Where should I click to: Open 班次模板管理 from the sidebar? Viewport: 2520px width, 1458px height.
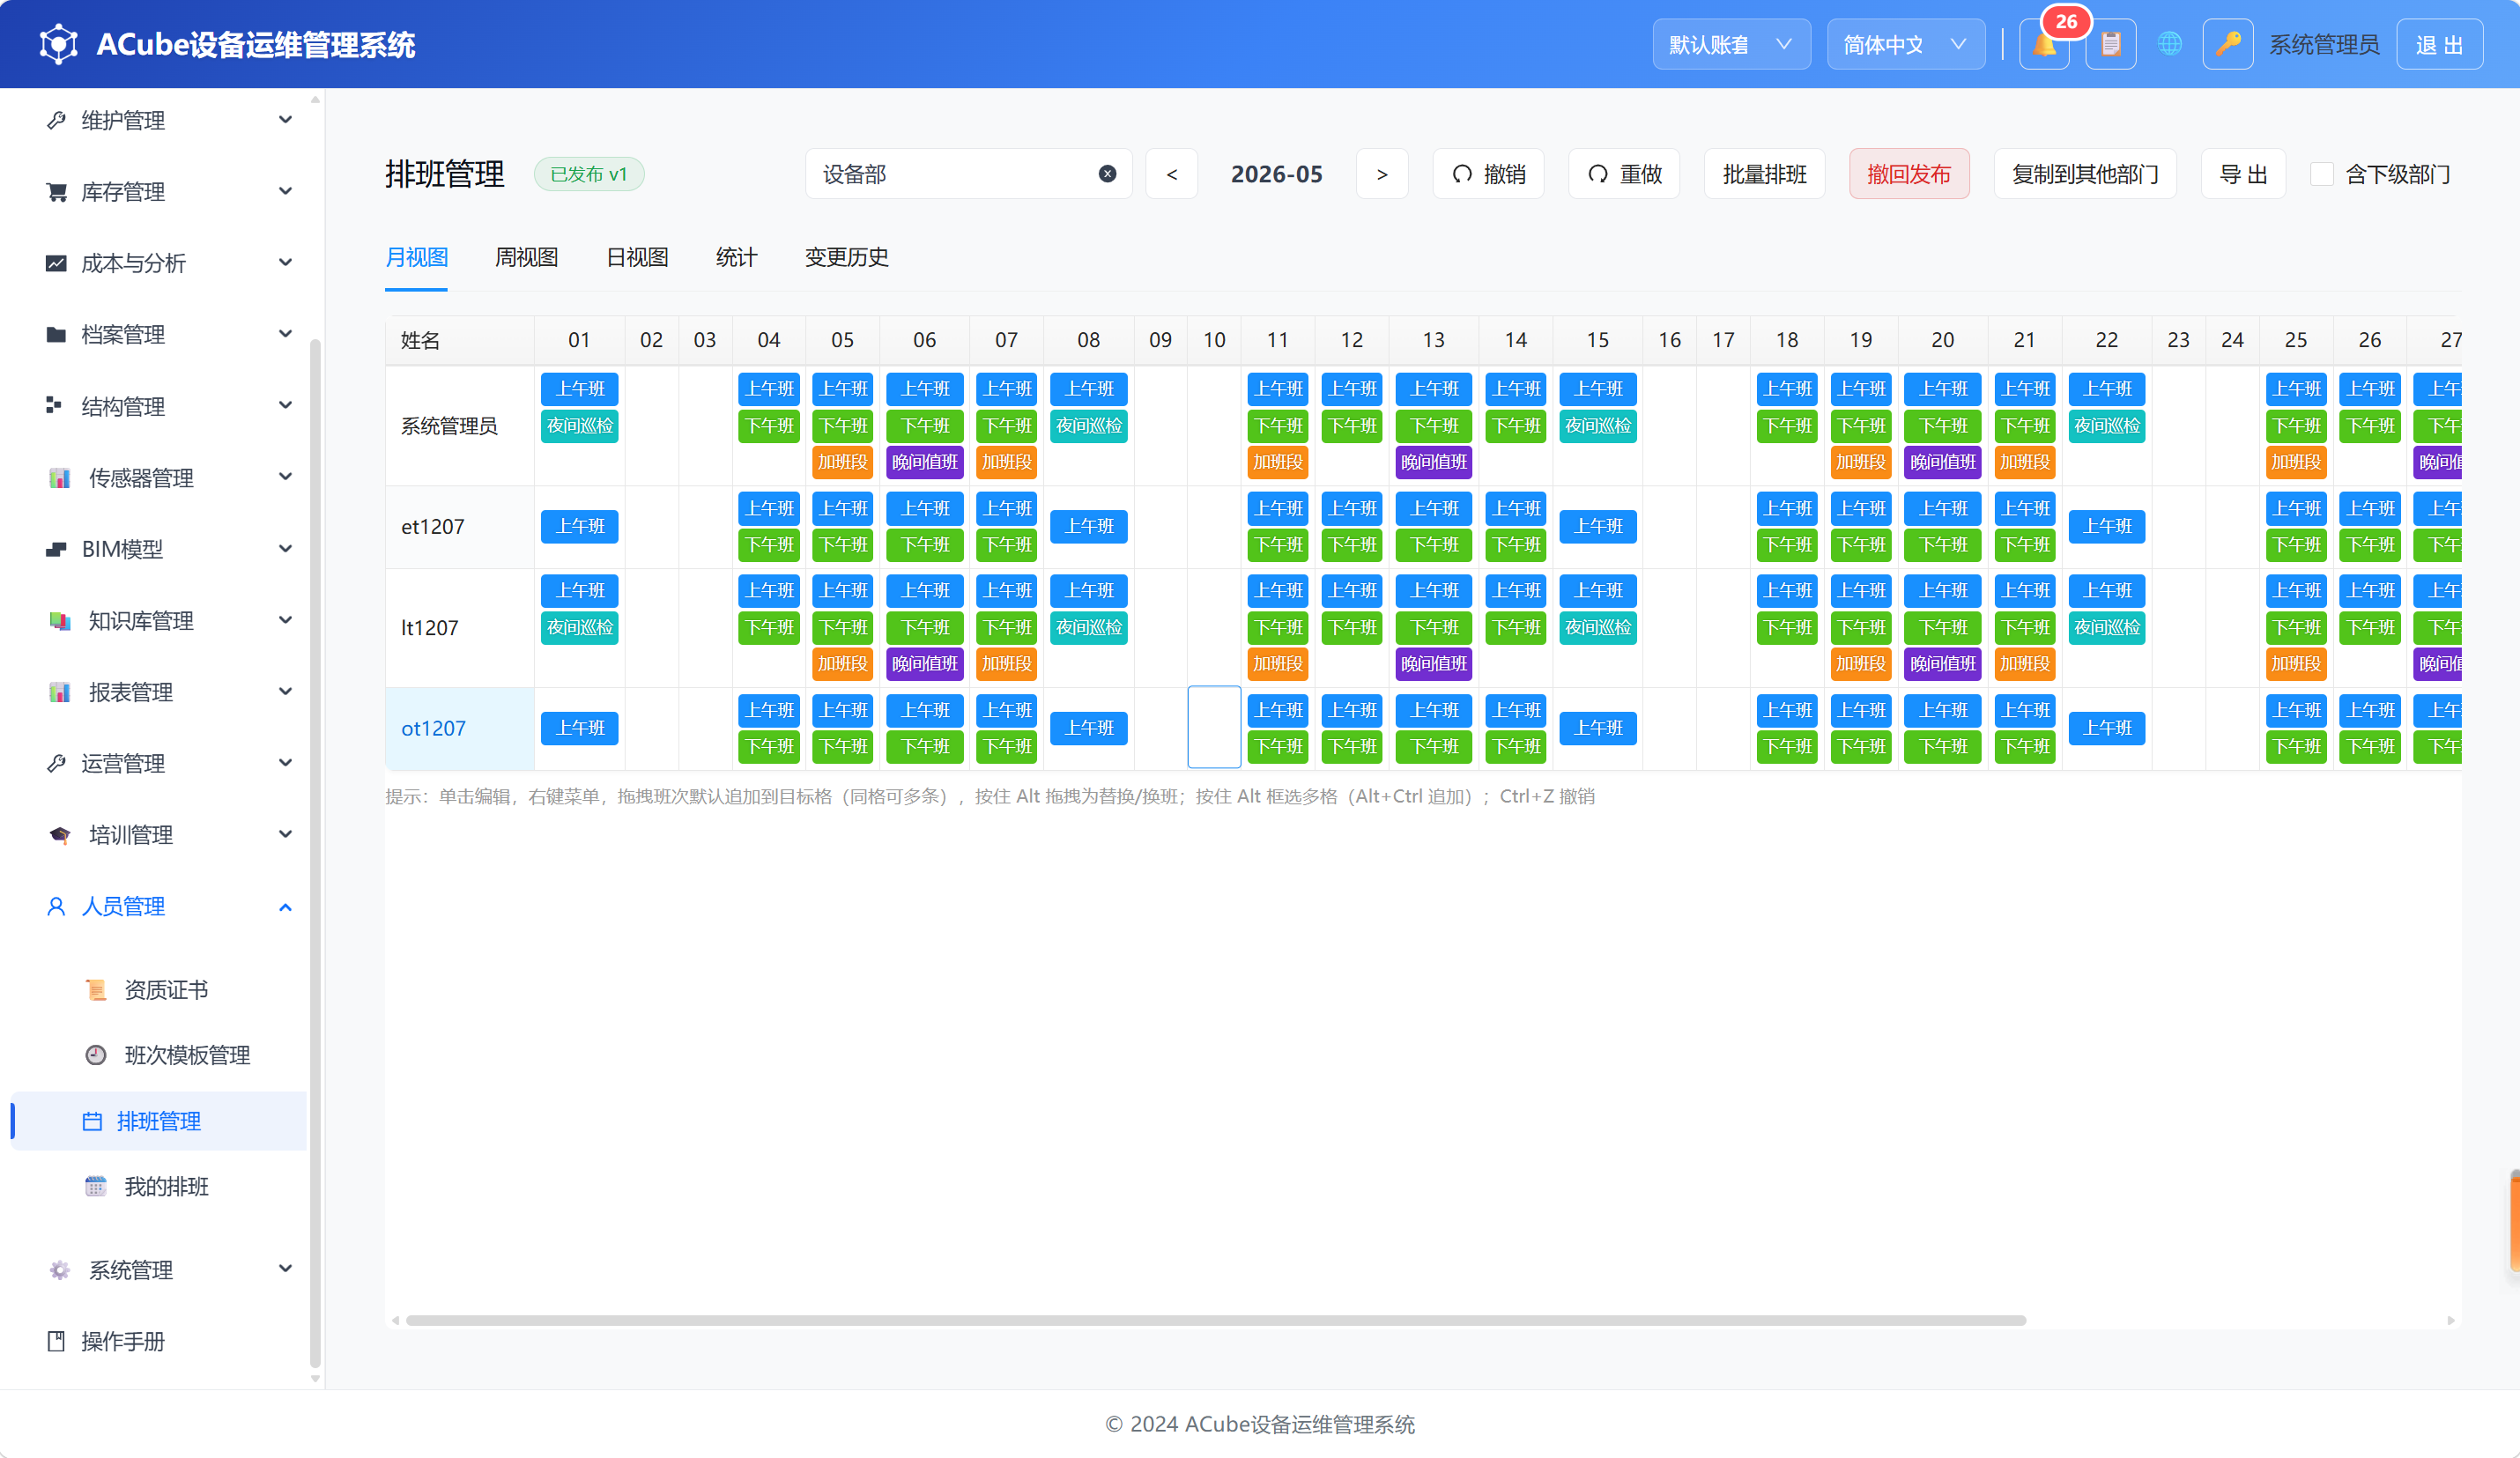click(x=187, y=1055)
